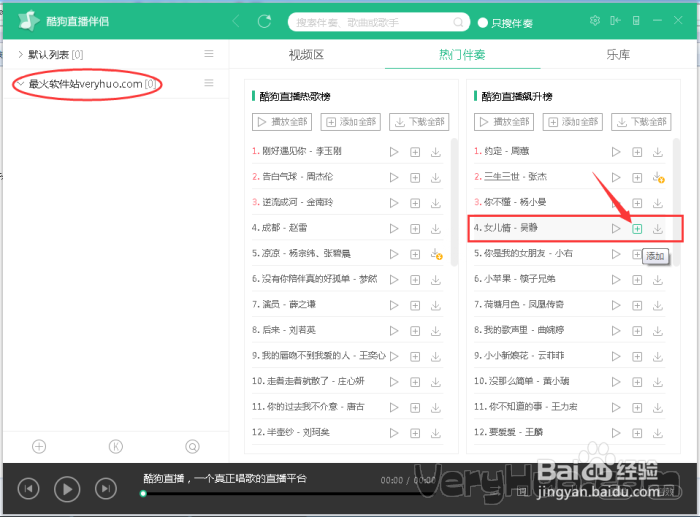Switch to 视频区 tab
The height and width of the screenshot is (517, 700).
point(306,55)
